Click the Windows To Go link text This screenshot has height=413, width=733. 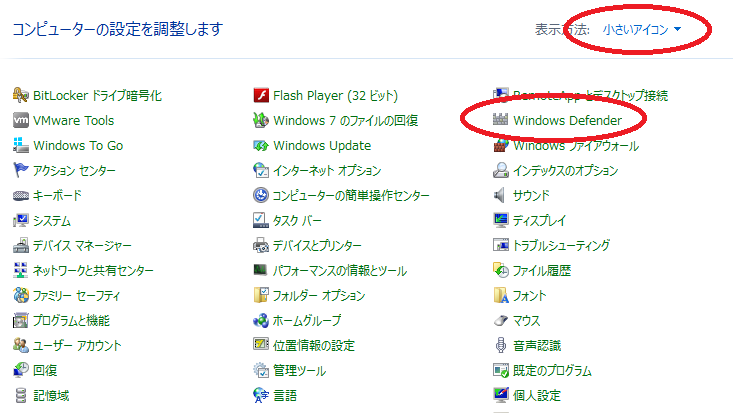tap(78, 145)
